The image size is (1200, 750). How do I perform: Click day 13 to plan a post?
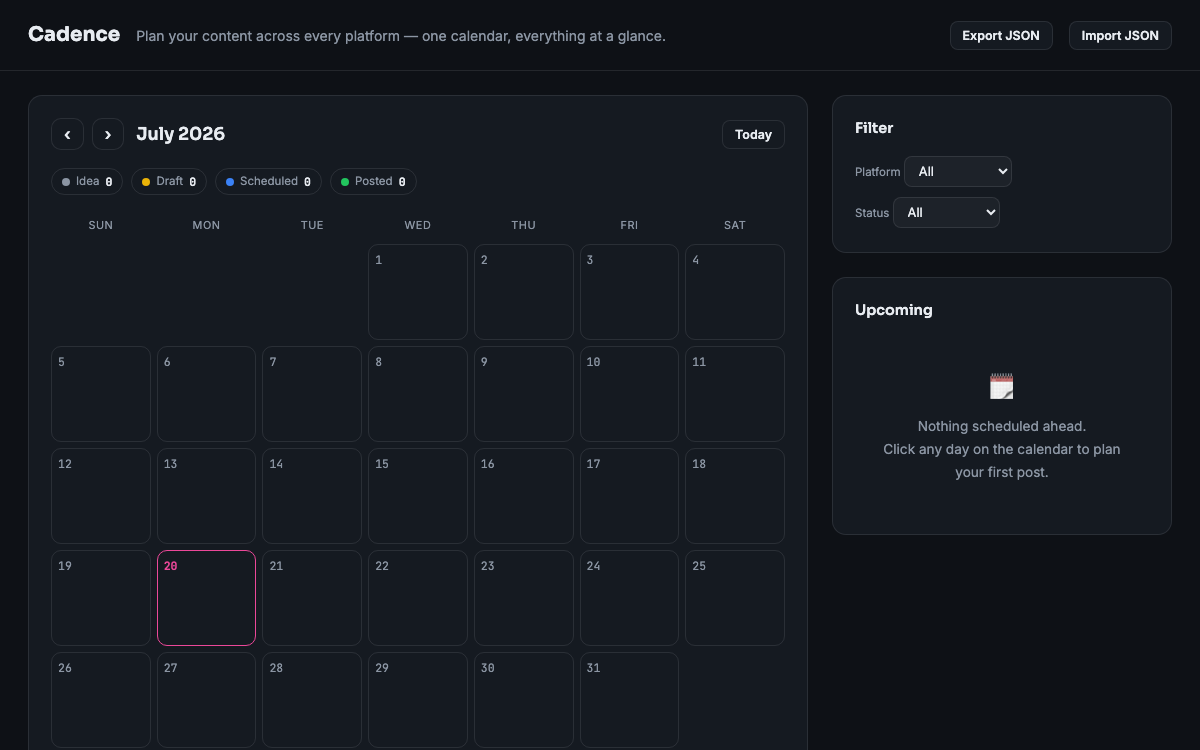(206, 496)
